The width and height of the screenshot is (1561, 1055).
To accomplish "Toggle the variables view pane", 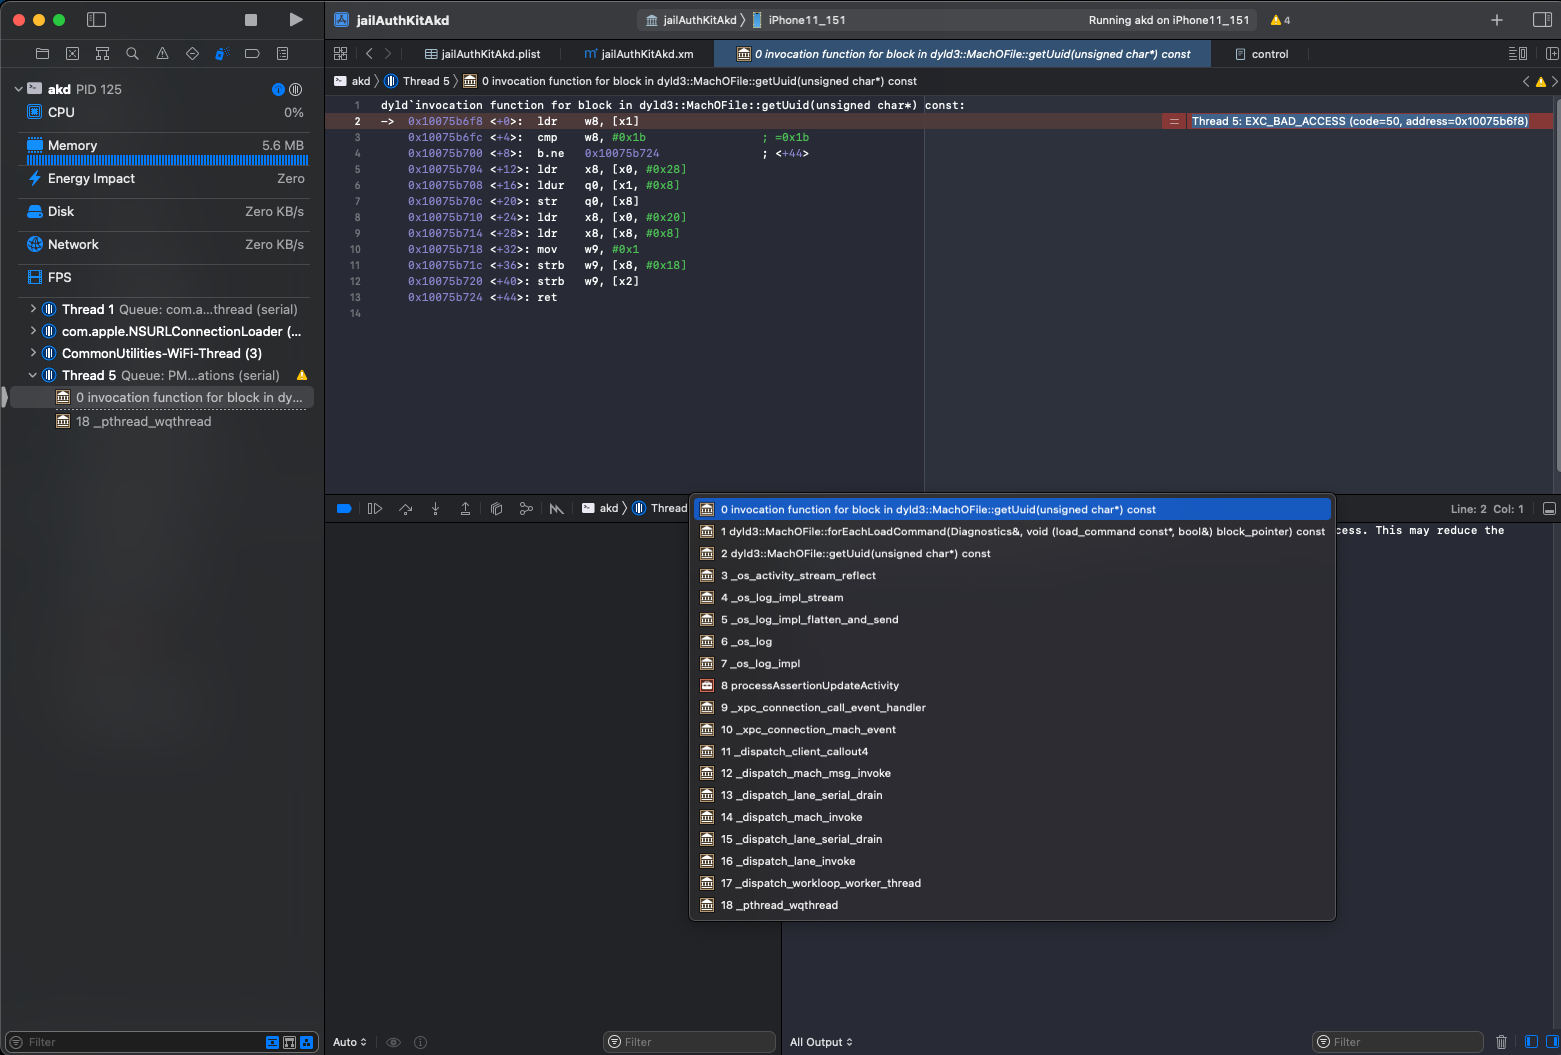I will point(1531,1042).
